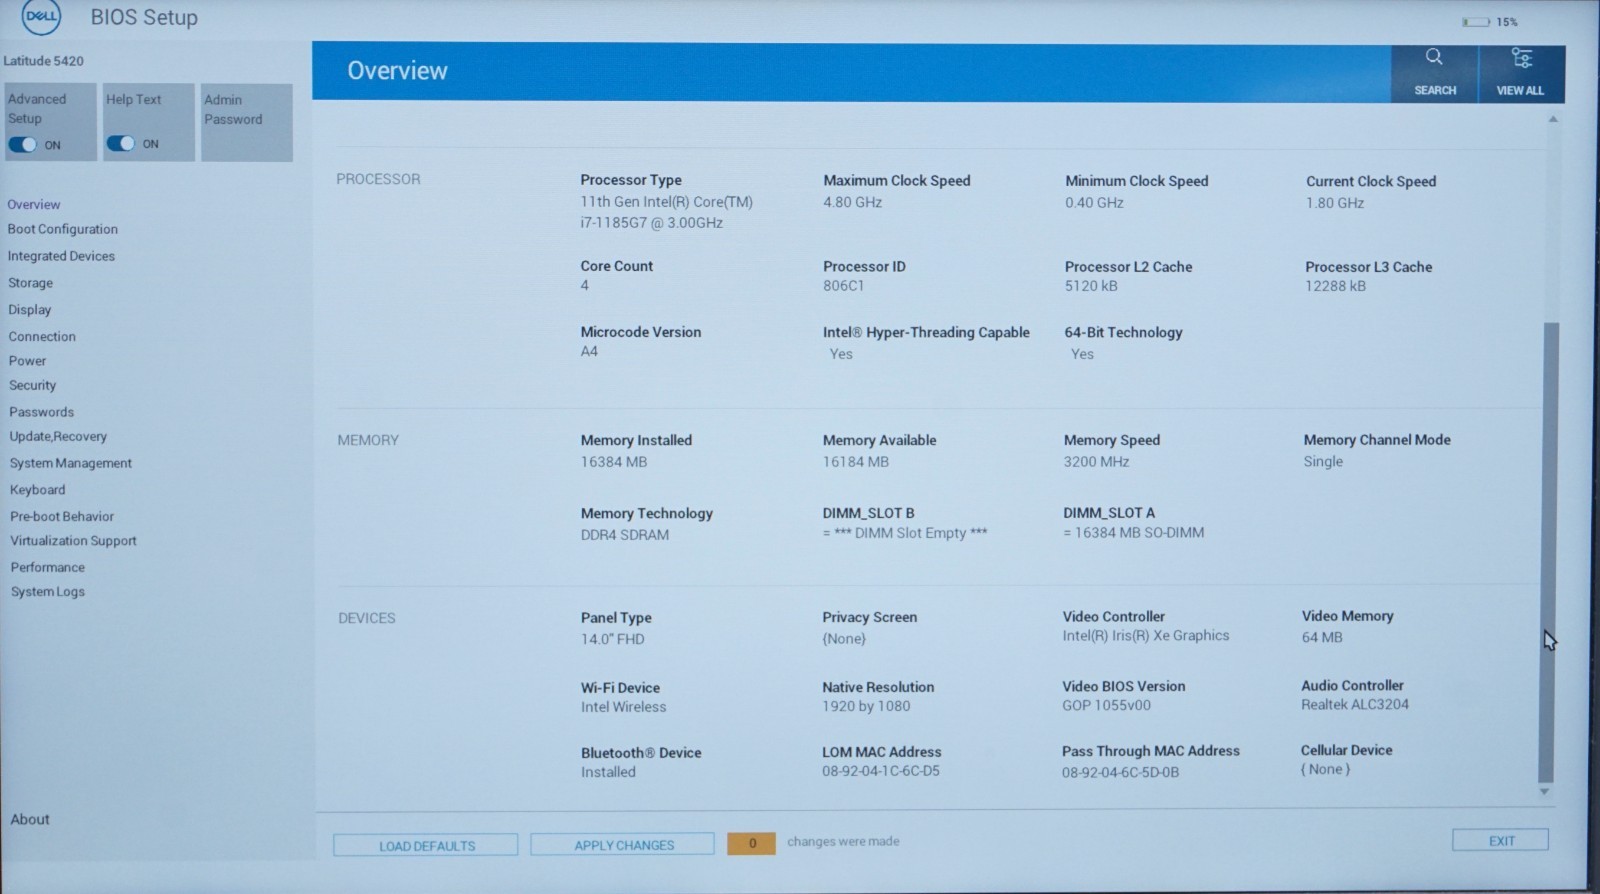The height and width of the screenshot is (894, 1600).
Task: Click the Processor Type label
Action: click(x=631, y=180)
